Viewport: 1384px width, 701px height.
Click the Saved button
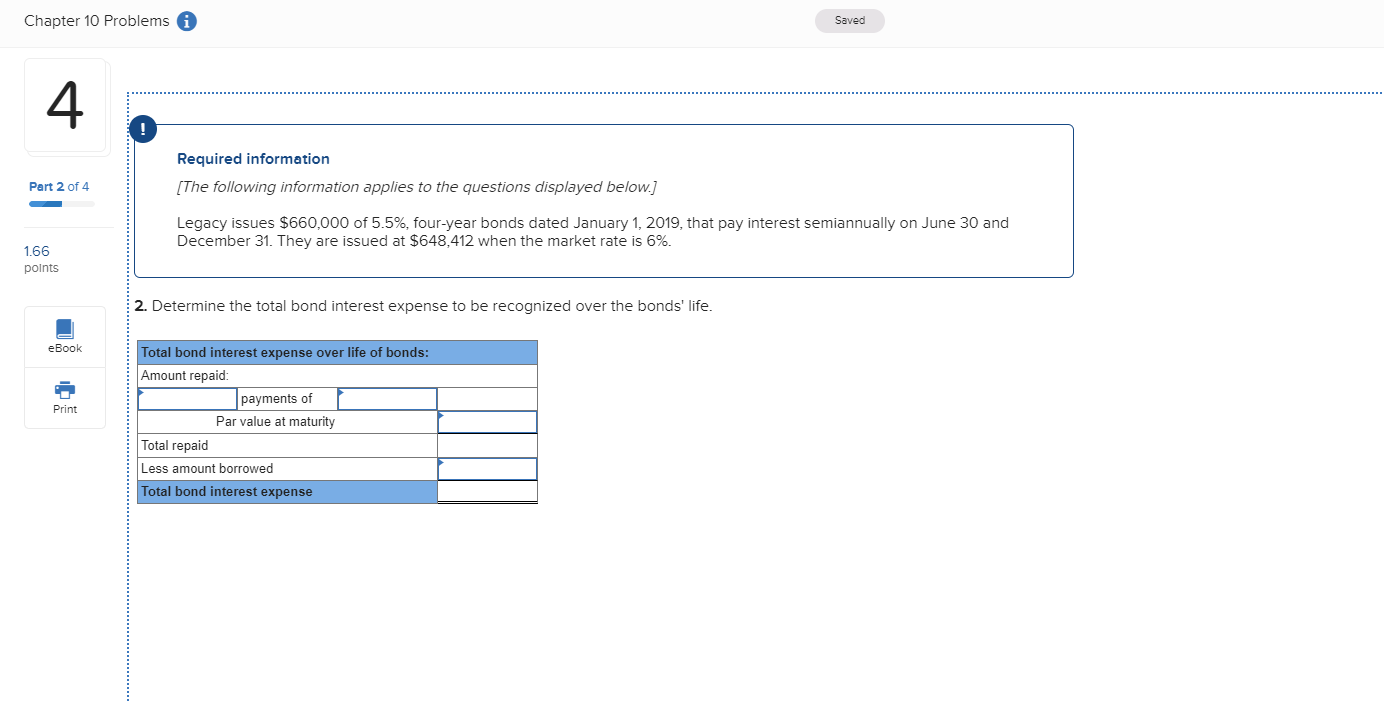[x=849, y=20]
